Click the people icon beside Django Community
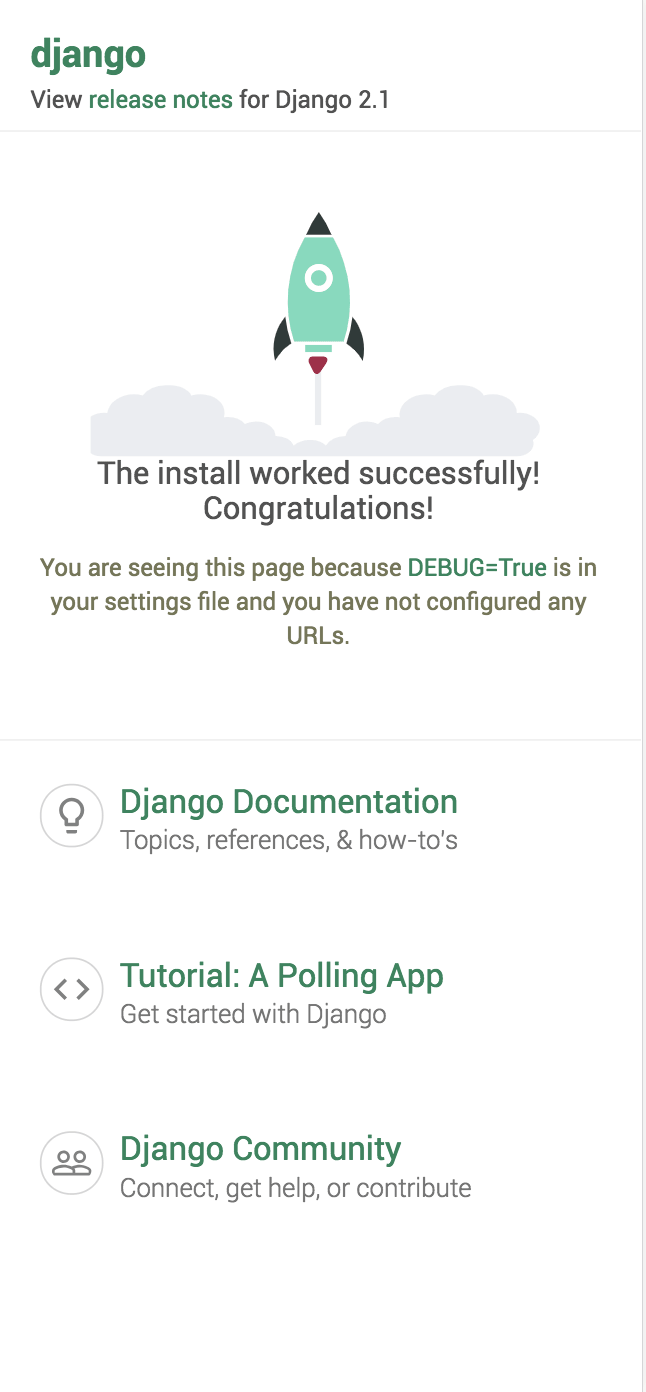 71,1163
